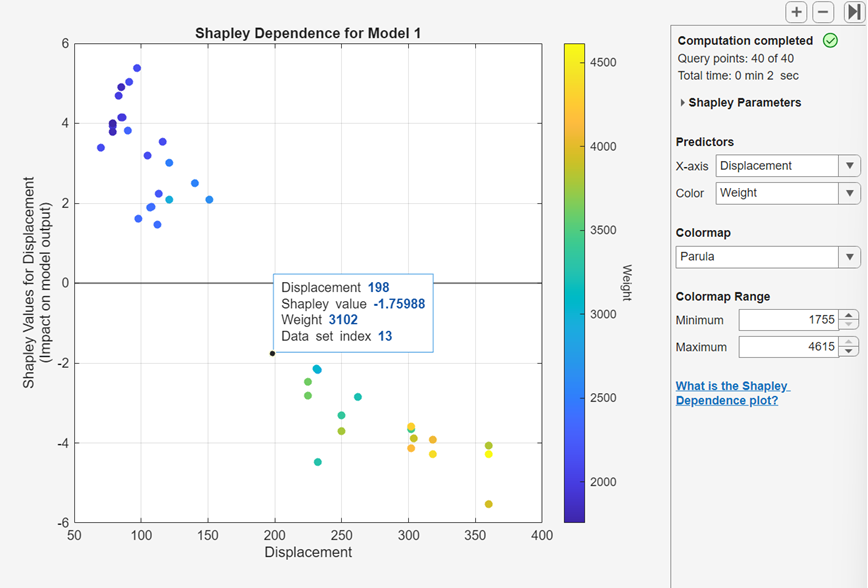868x588 pixels.
Task: Open the X-axis predictor dropdown
Action: click(x=848, y=166)
